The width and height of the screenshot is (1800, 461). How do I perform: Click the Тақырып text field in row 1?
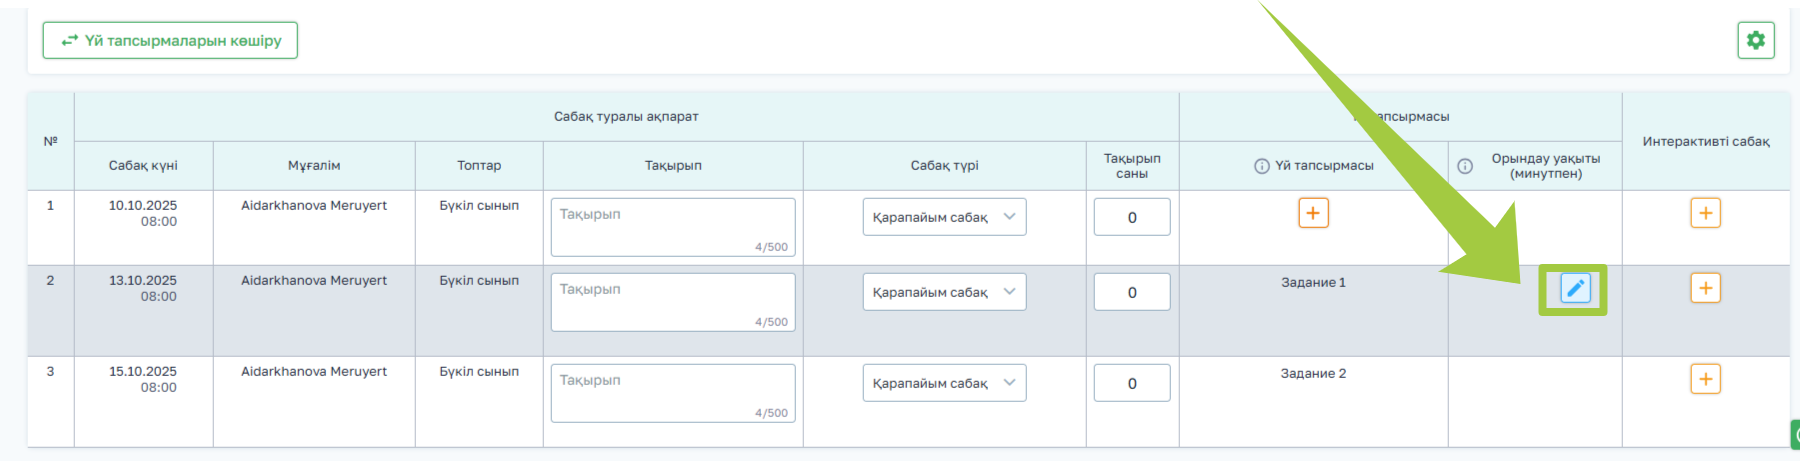(x=672, y=226)
